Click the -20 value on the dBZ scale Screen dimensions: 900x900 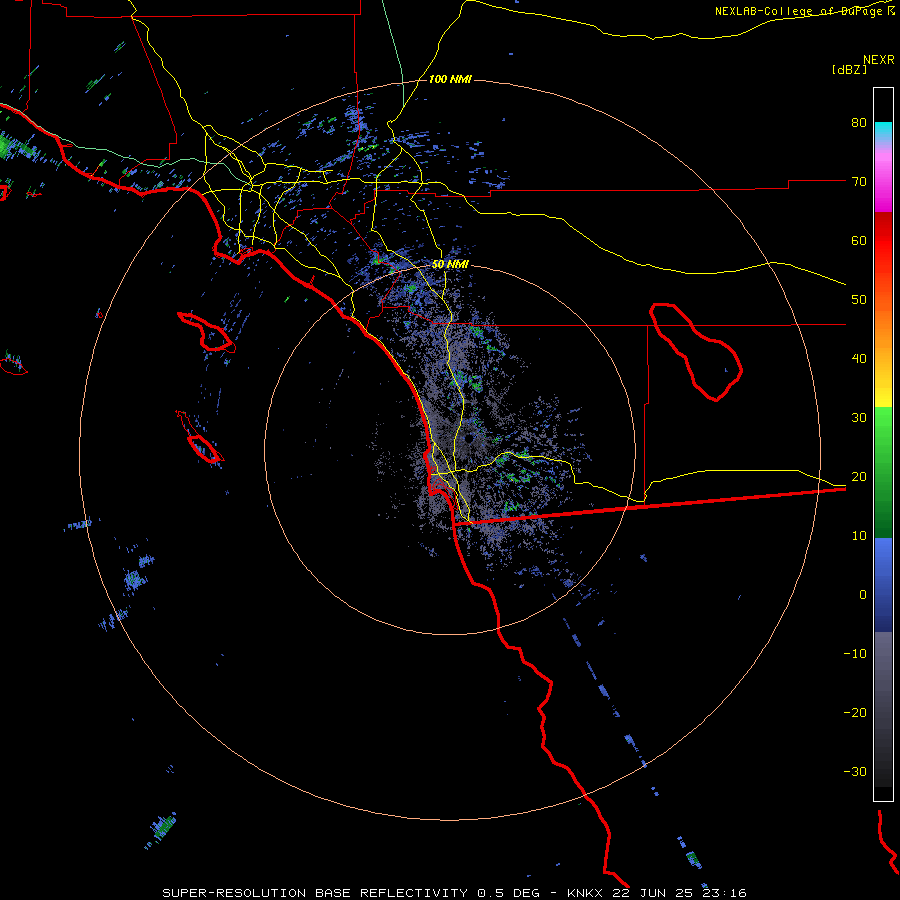point(855,712)
